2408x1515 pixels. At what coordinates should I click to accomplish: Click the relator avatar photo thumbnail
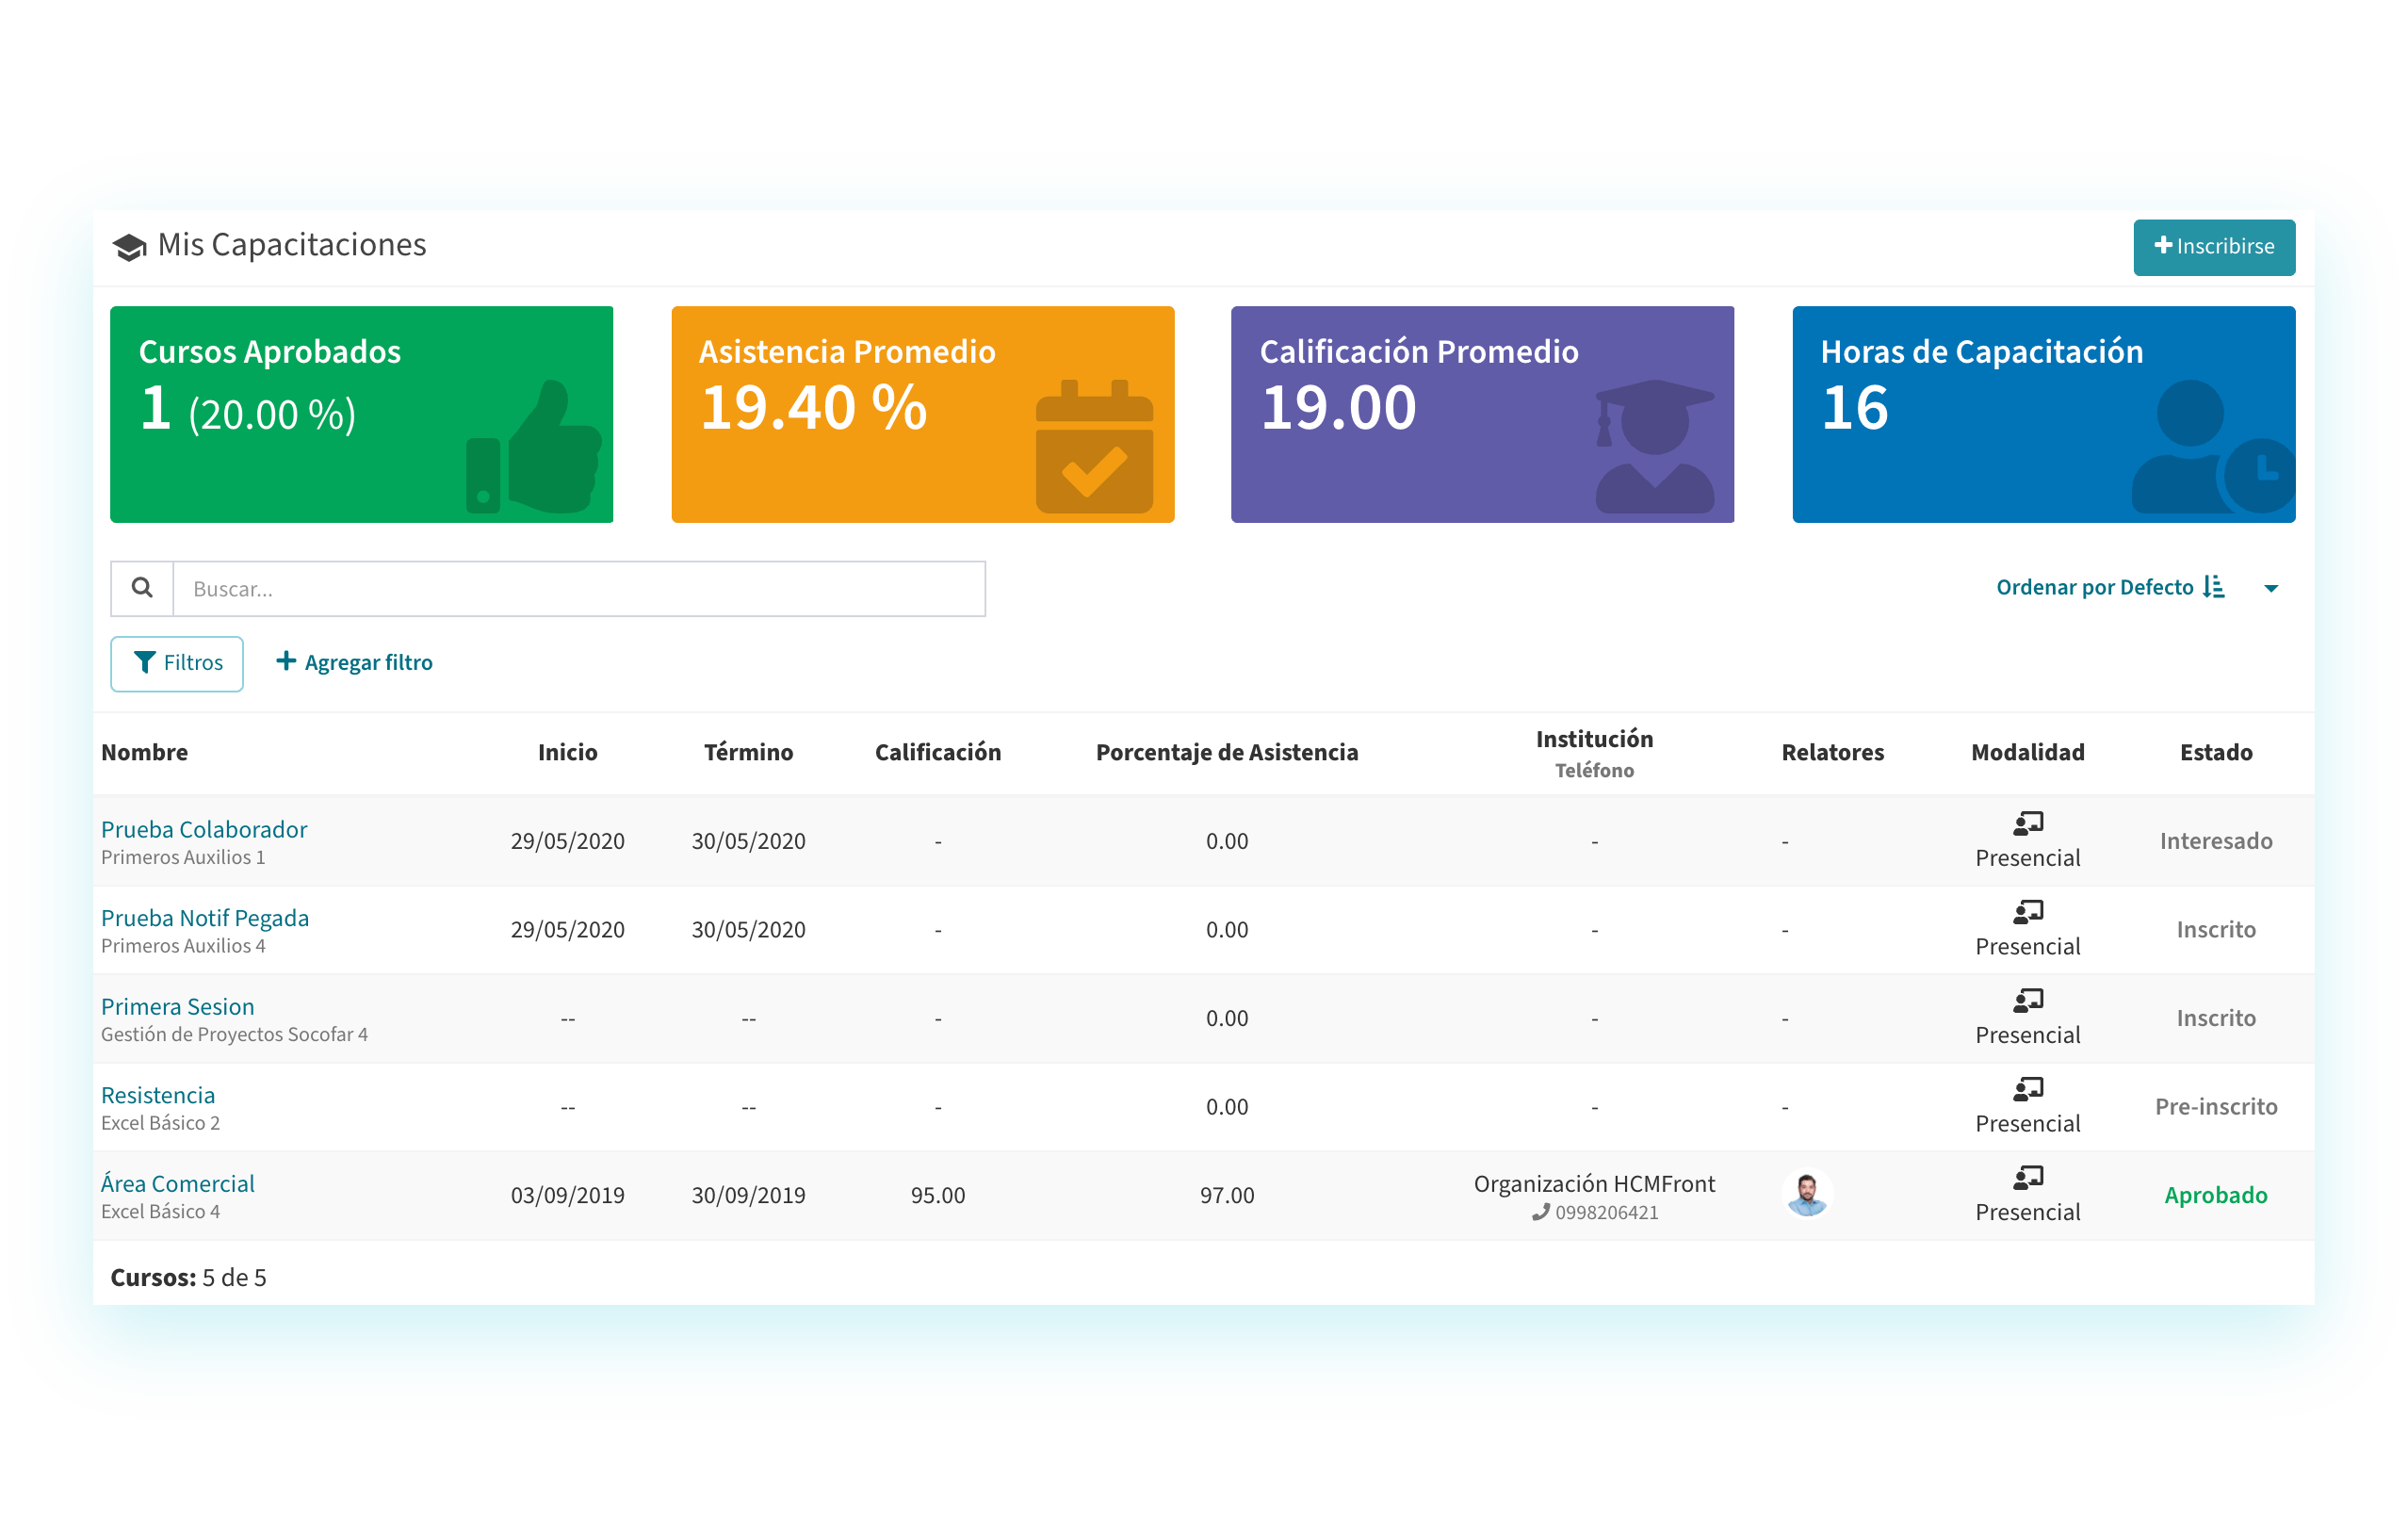pyautogui.click(x=1806, y=1194)
